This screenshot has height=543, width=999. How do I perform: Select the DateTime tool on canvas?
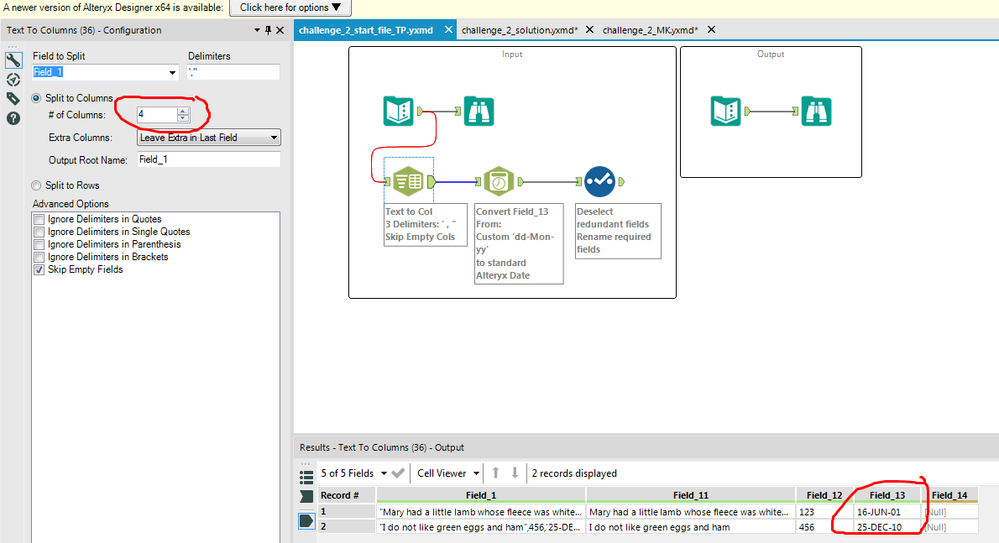coord(499,182)
